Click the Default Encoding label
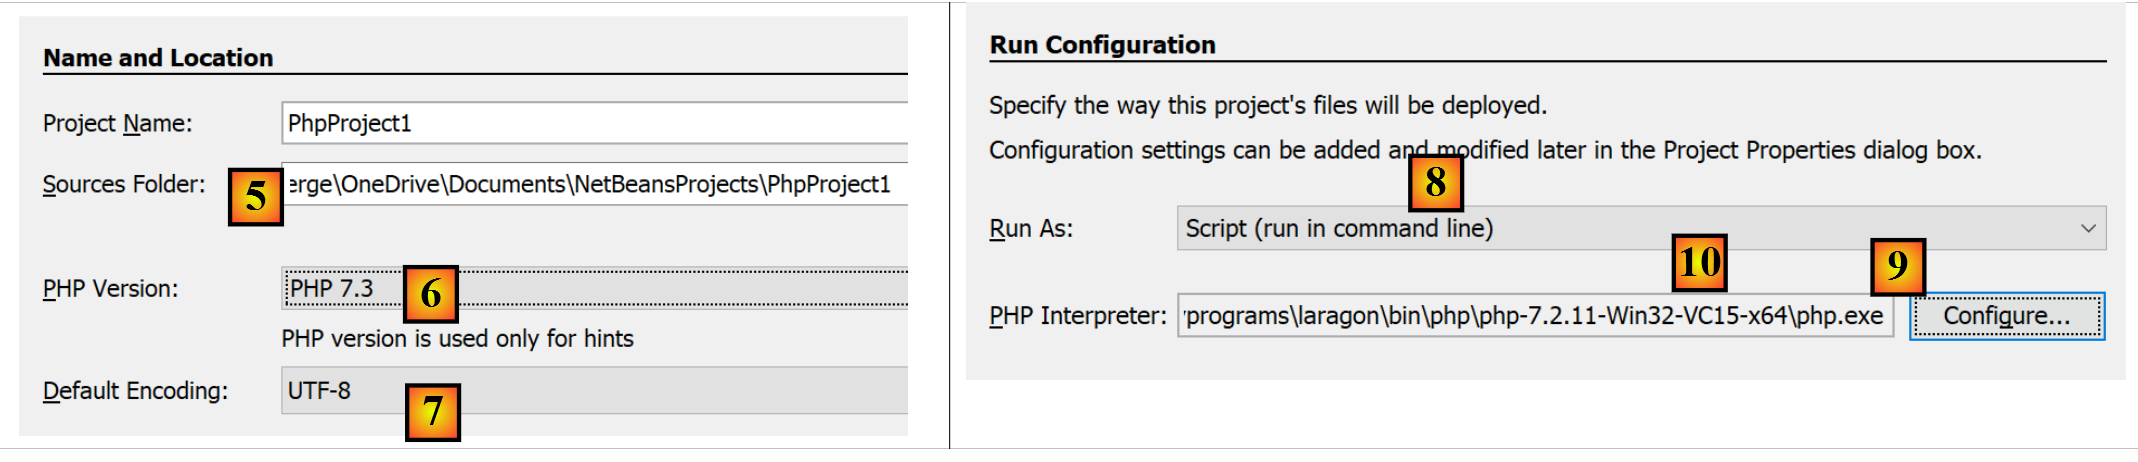Screen dimensions: 2138x462 coord(135,391)
